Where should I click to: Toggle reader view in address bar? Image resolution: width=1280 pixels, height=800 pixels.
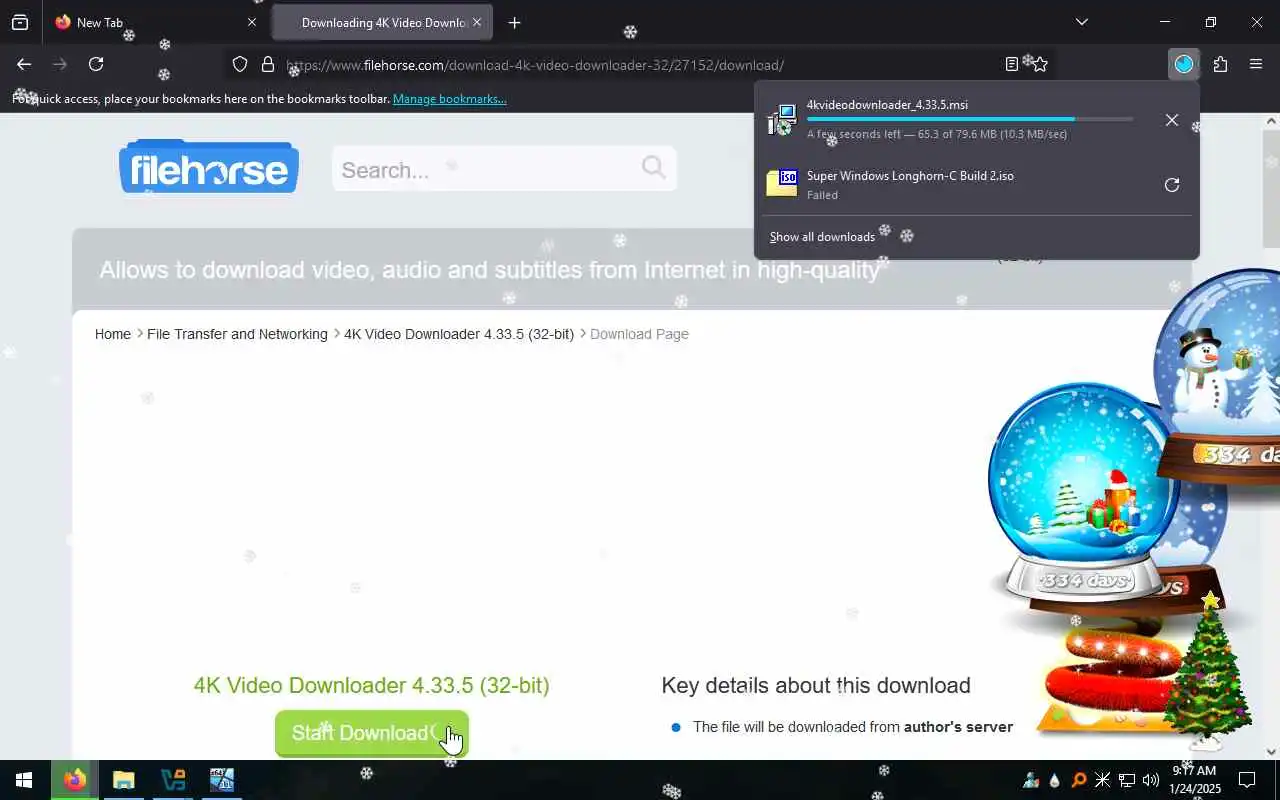coord(1012,64)
